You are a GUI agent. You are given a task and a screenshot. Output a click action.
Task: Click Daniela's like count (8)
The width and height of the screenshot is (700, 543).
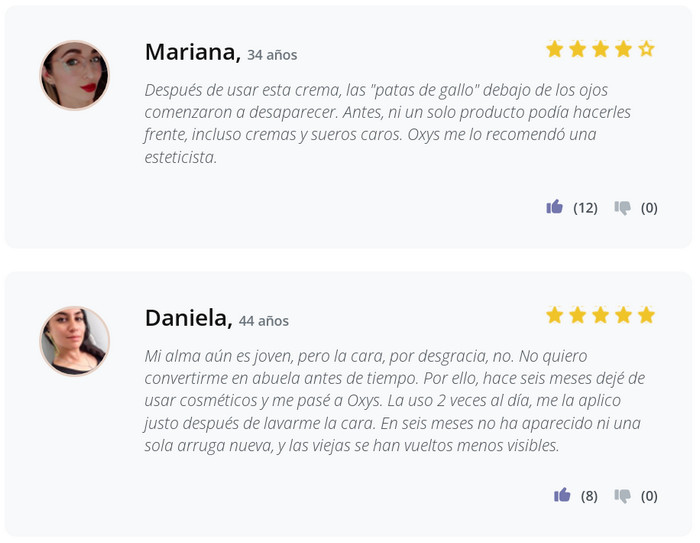coord(589,496)
